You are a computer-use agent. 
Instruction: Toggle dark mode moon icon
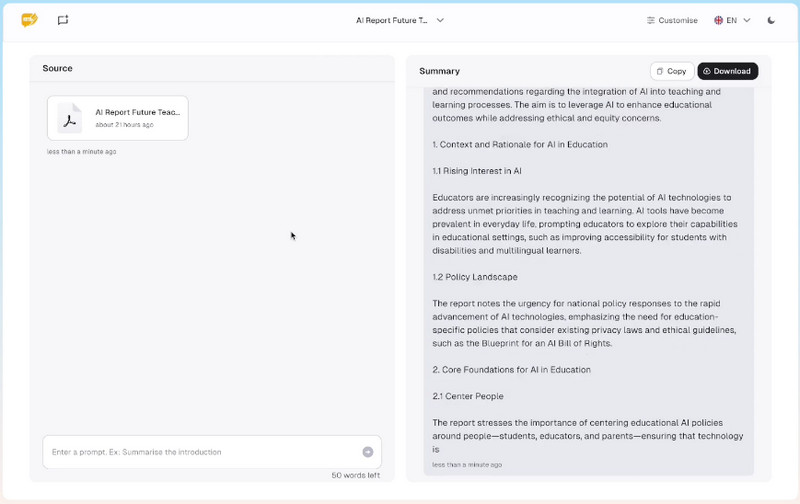[x=771, y=20]
